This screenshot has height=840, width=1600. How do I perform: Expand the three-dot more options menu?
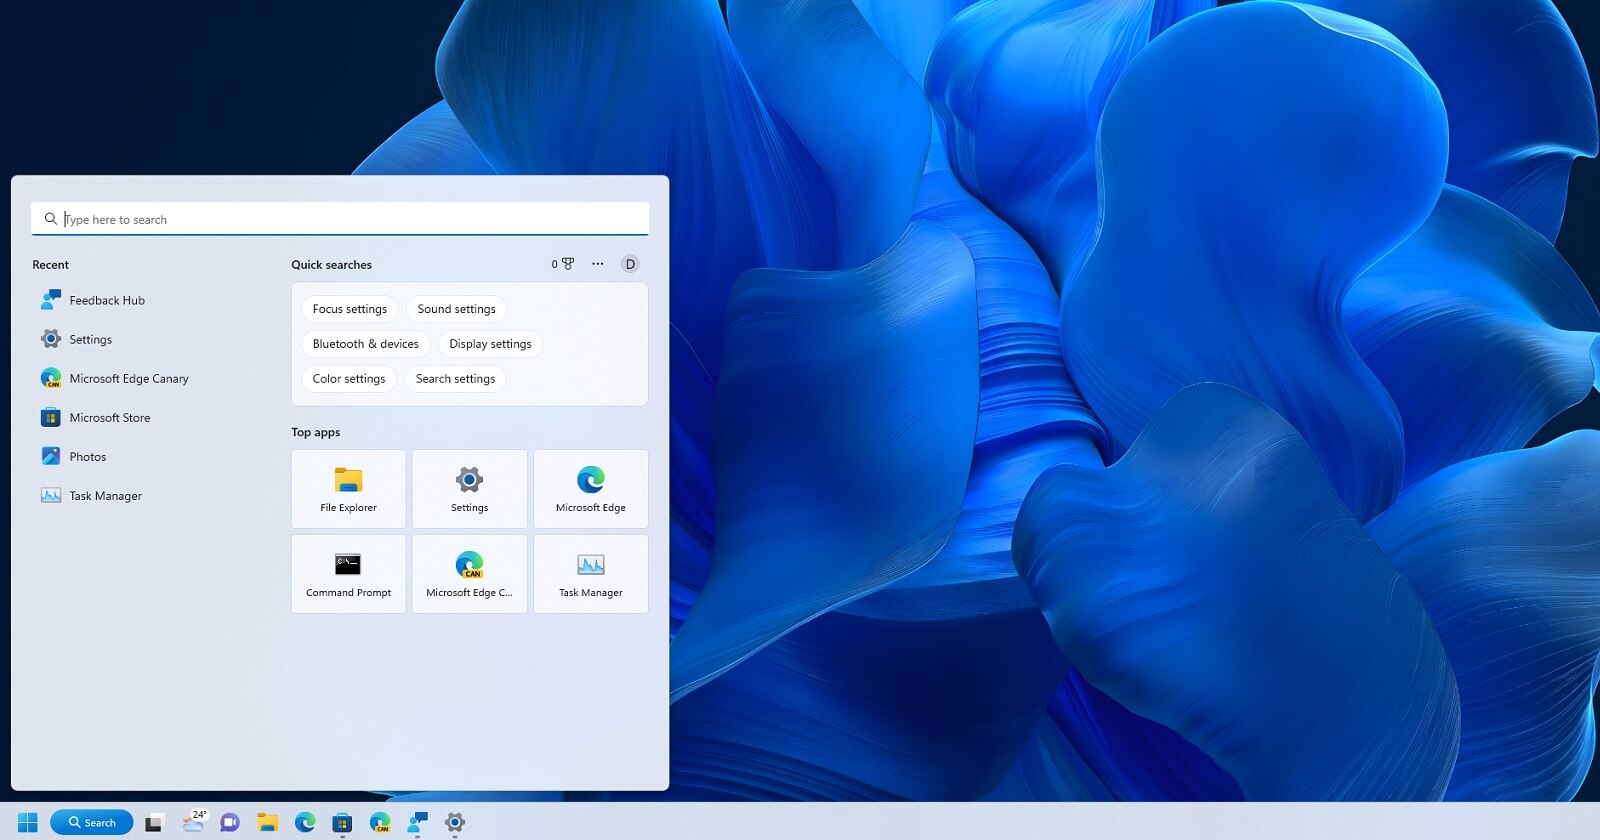(x=598, y=264)
